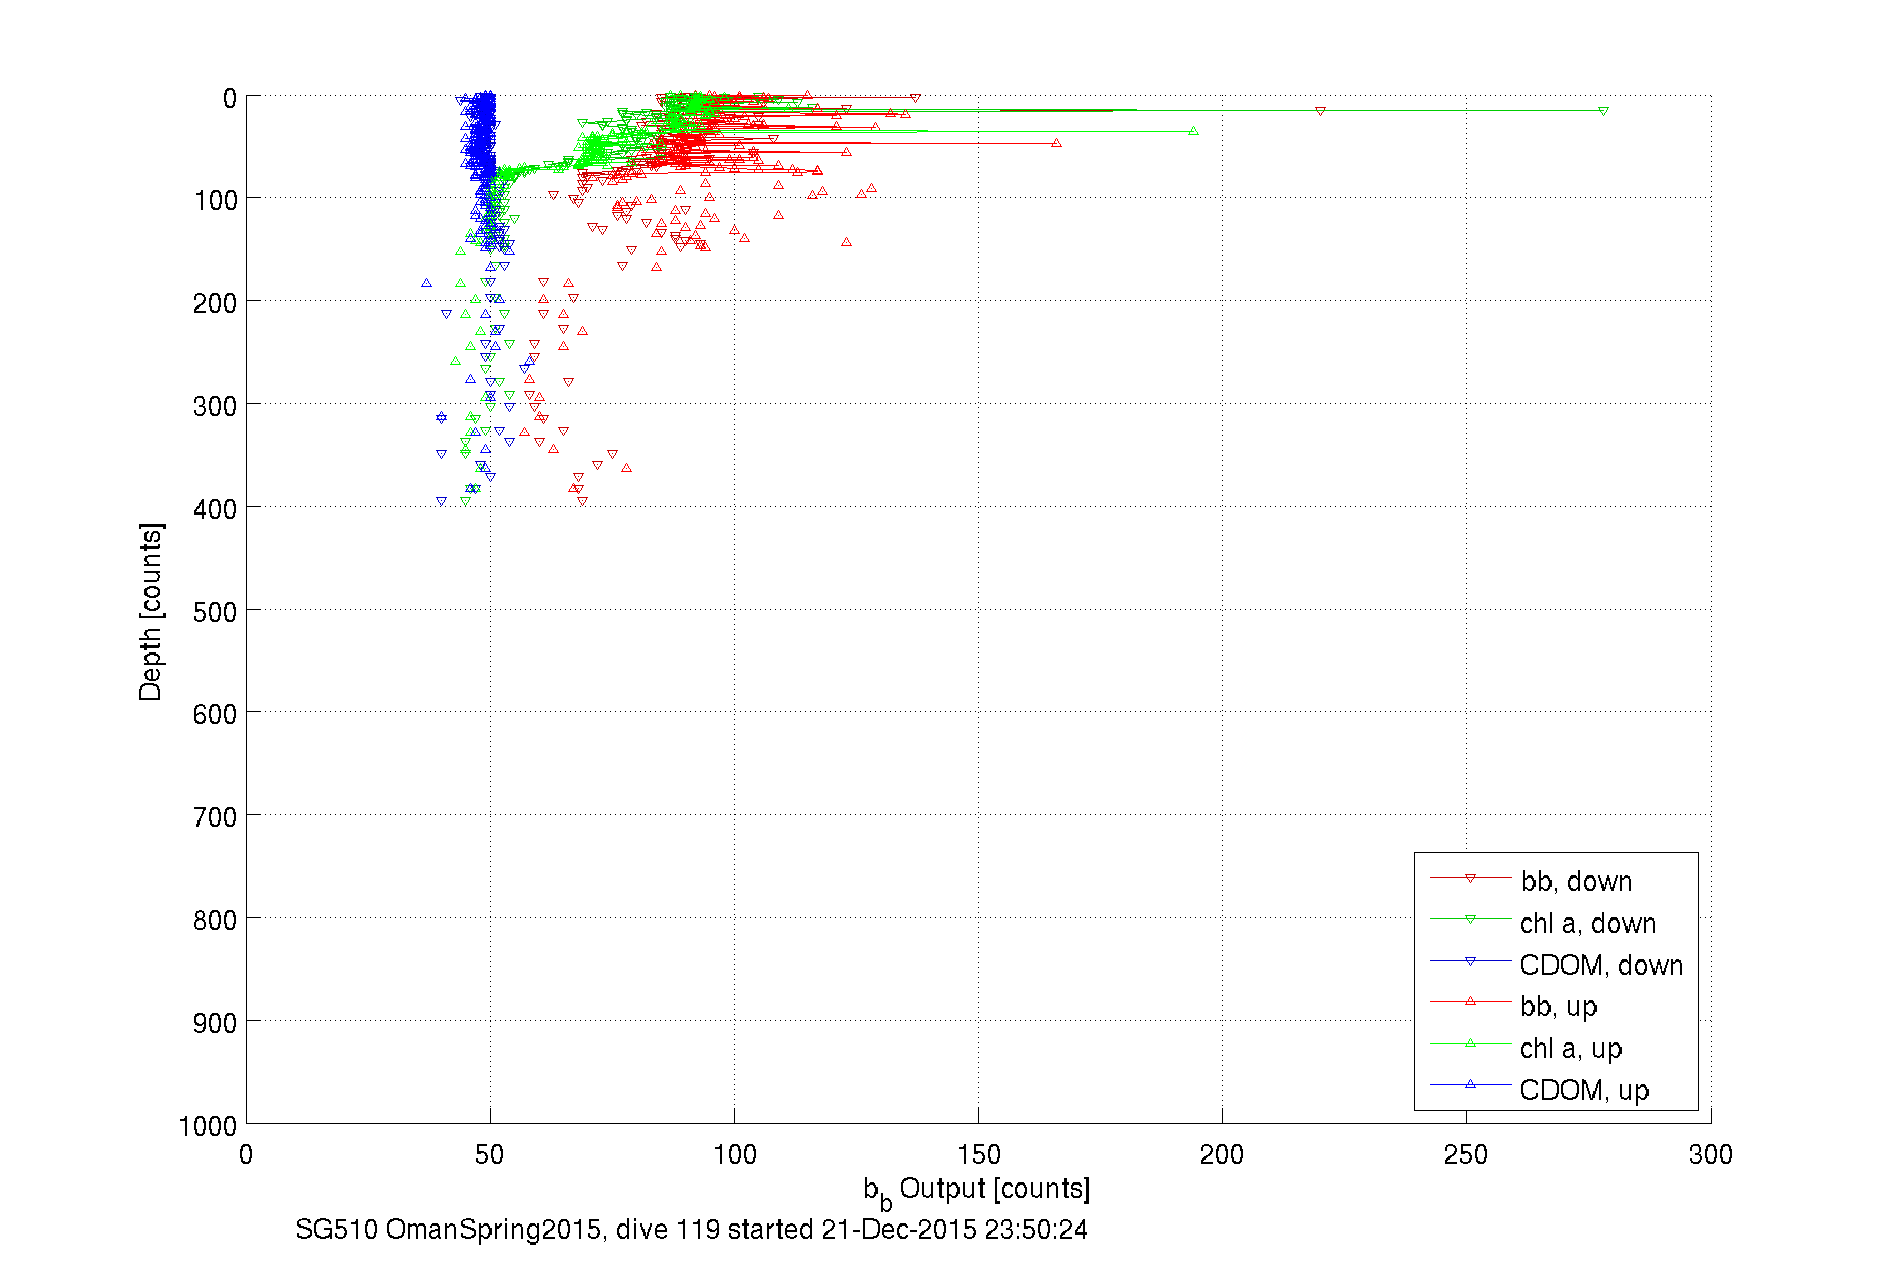Click the 'Depth [counts]' y-axis label
1891x1262 pixels.
tap(151, 611)
